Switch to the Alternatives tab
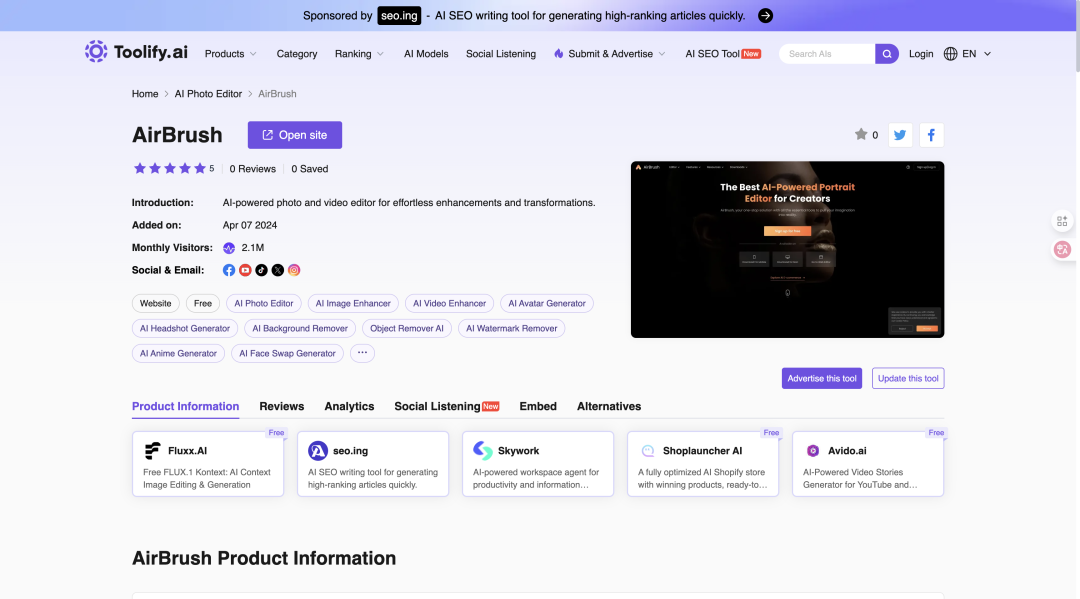Screen dimensions: 1080x599 pyautogui.click(x=609, y=406)
